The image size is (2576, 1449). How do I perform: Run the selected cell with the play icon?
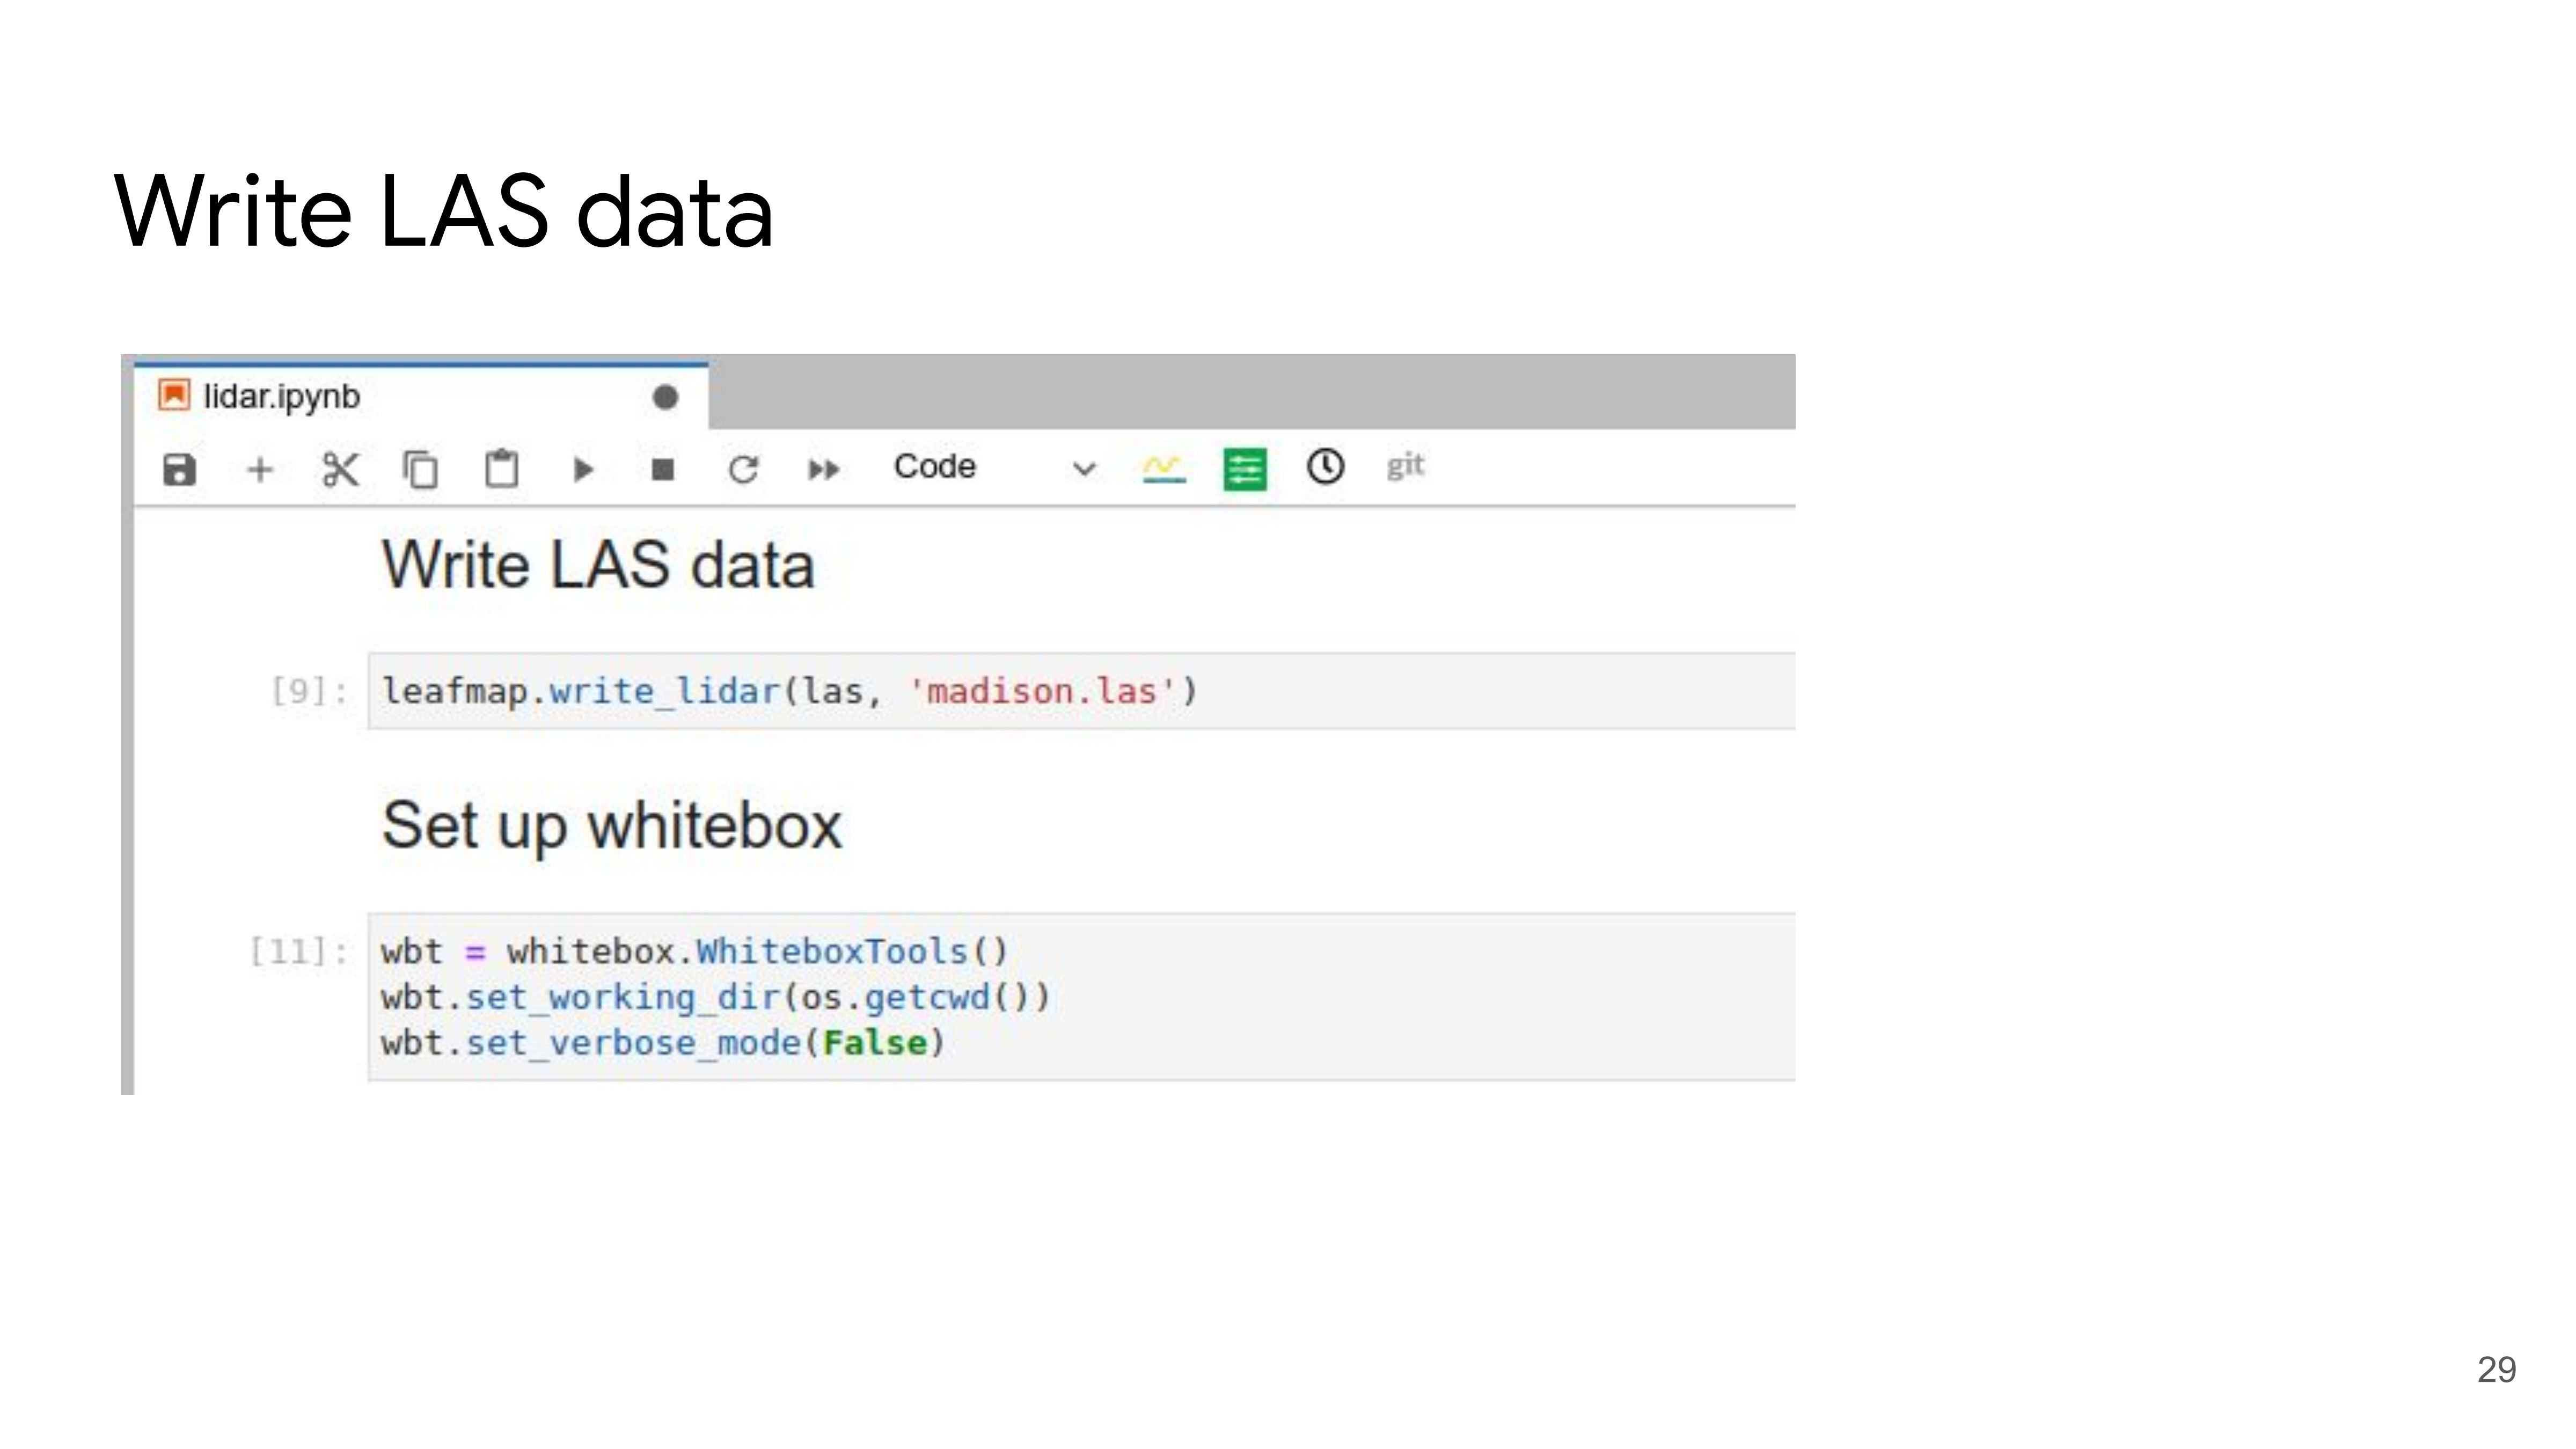pyautogui.click(x=583, y=469)
